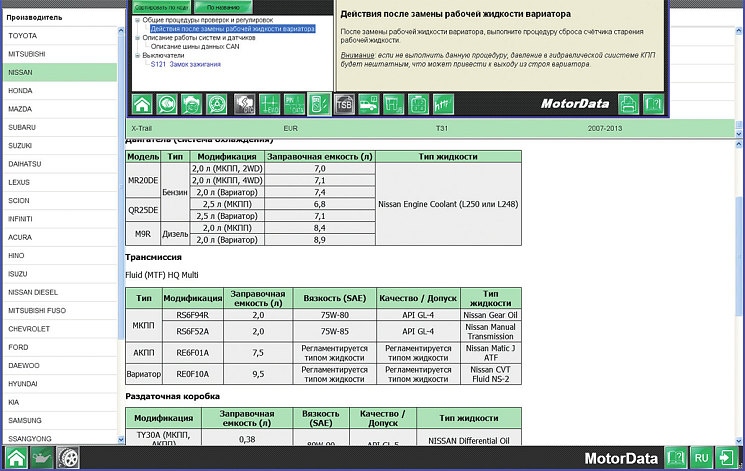This screenshot has height=471, width=745.
Task: Choose LEXUS manufacturer
Action: [60, 182]
